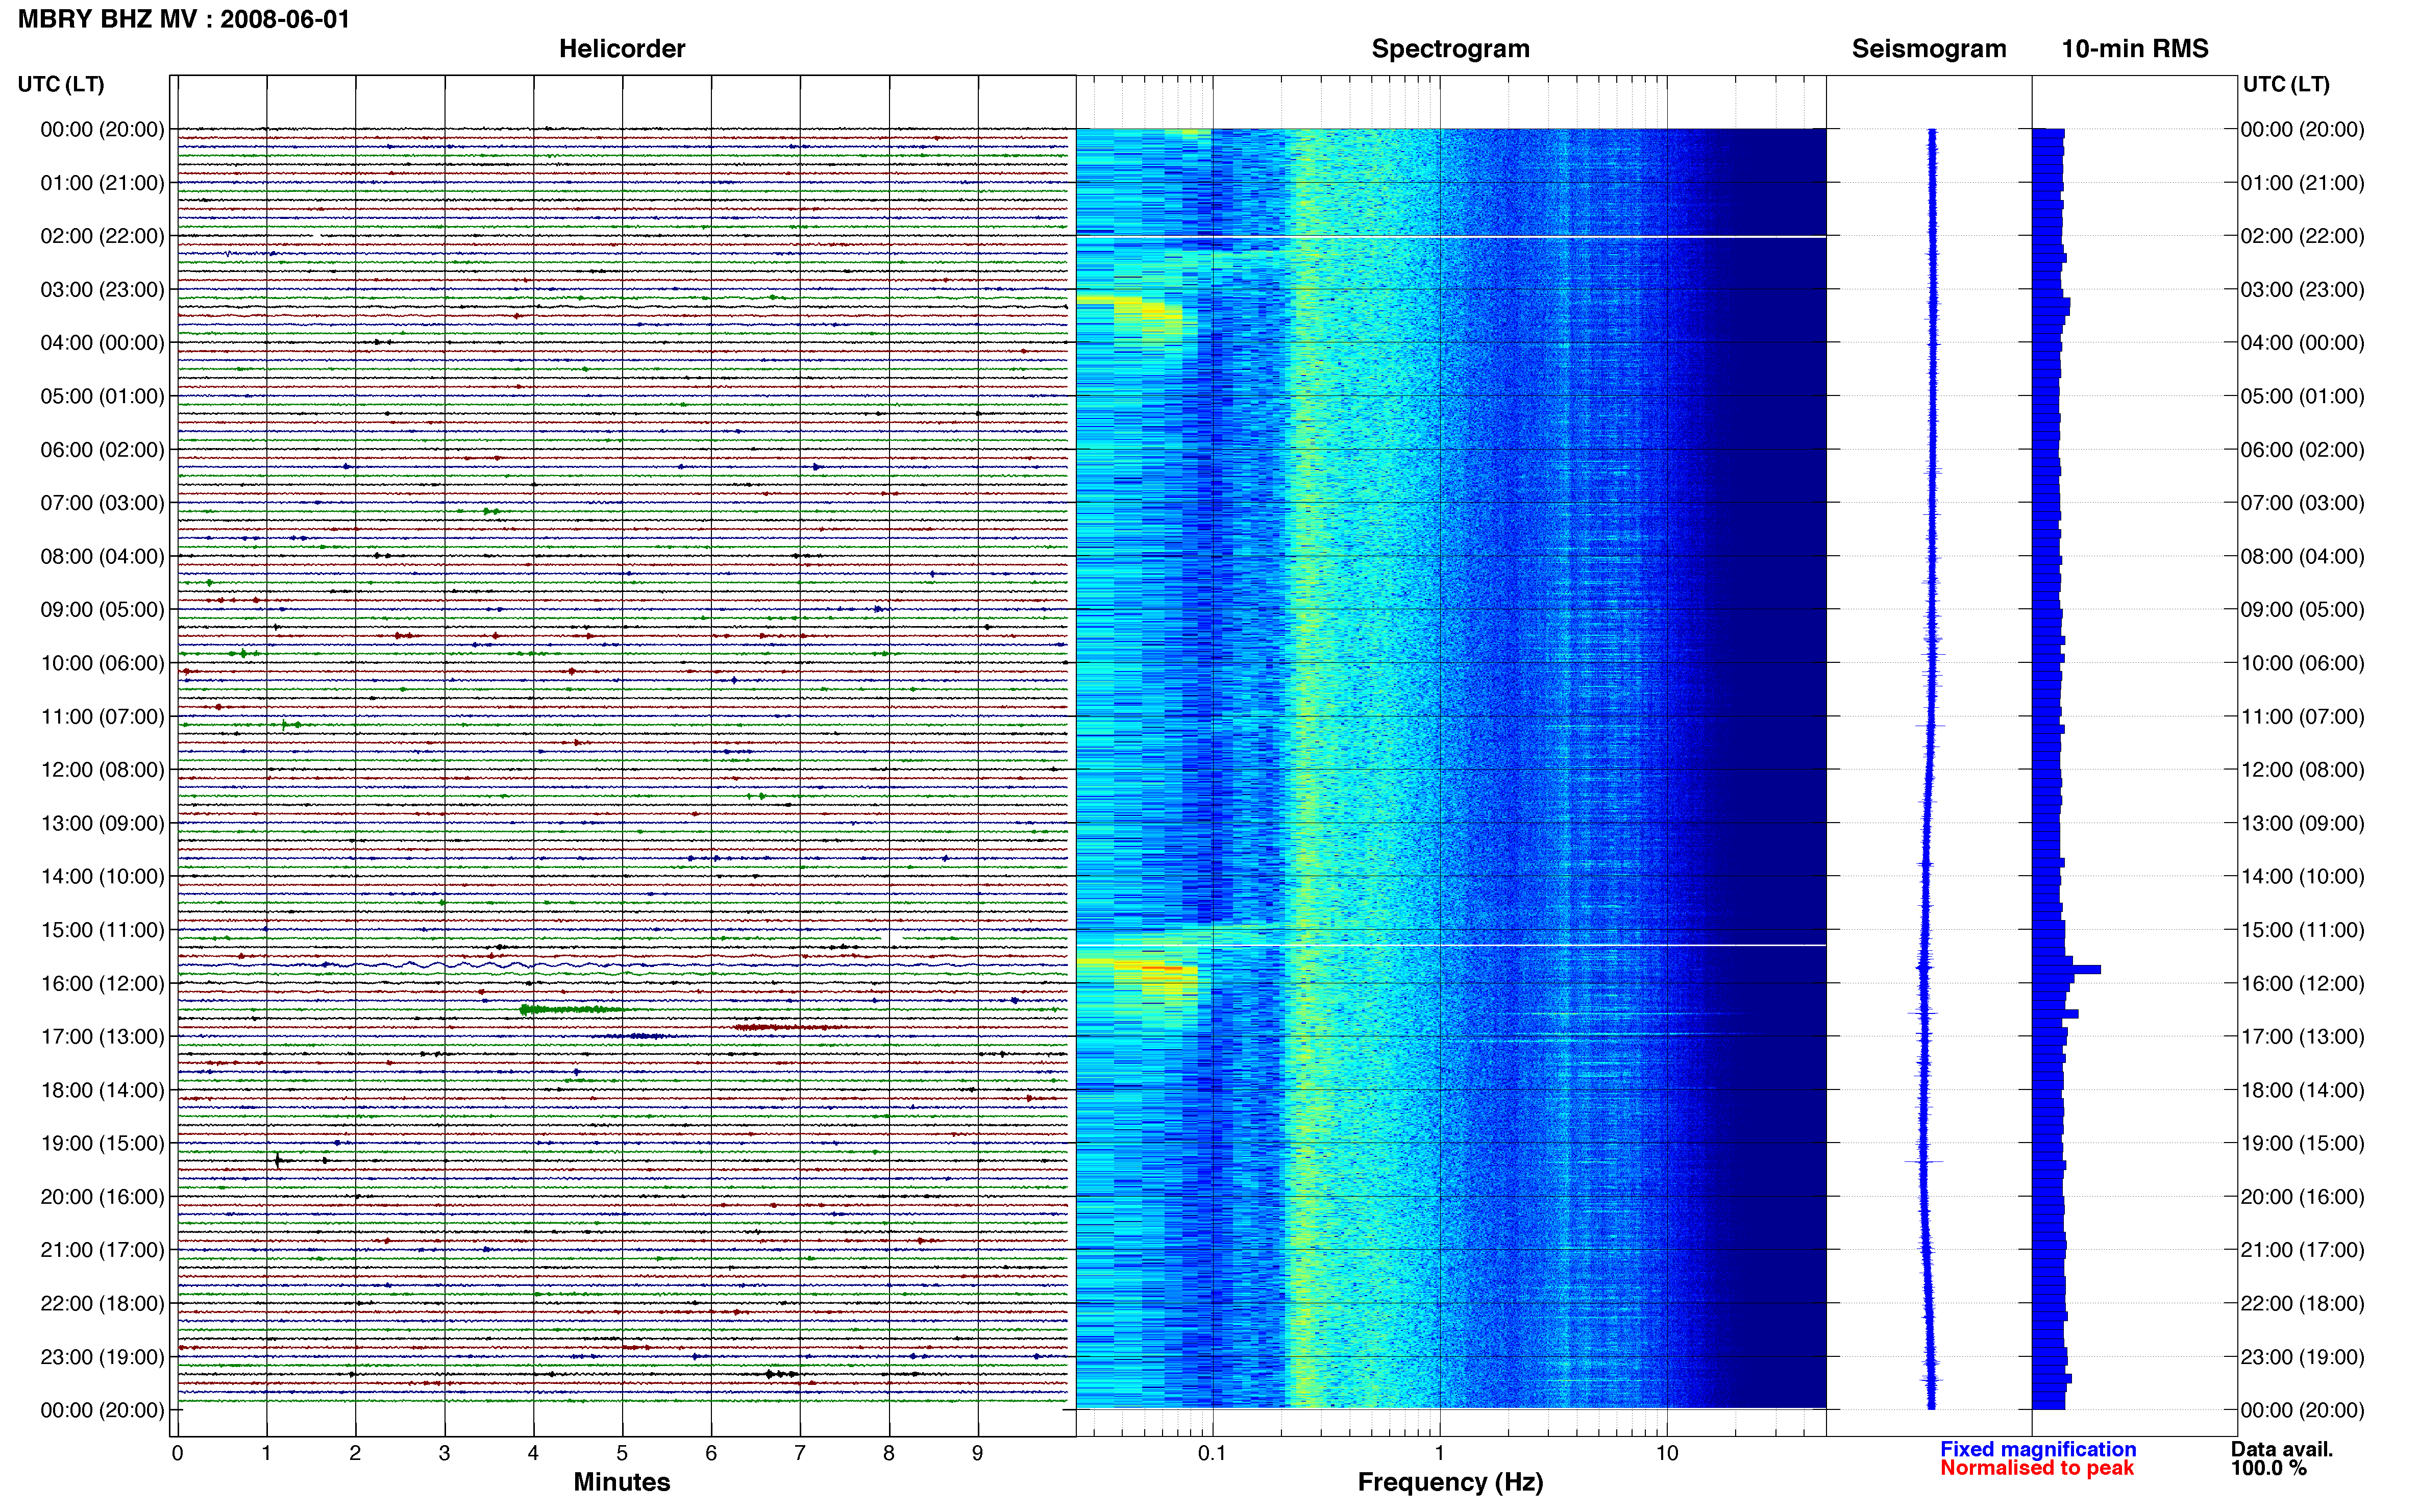Click the '100.0 %' data availability value
Screen dimensions: 2419x1512
tap(2268, 1468)
